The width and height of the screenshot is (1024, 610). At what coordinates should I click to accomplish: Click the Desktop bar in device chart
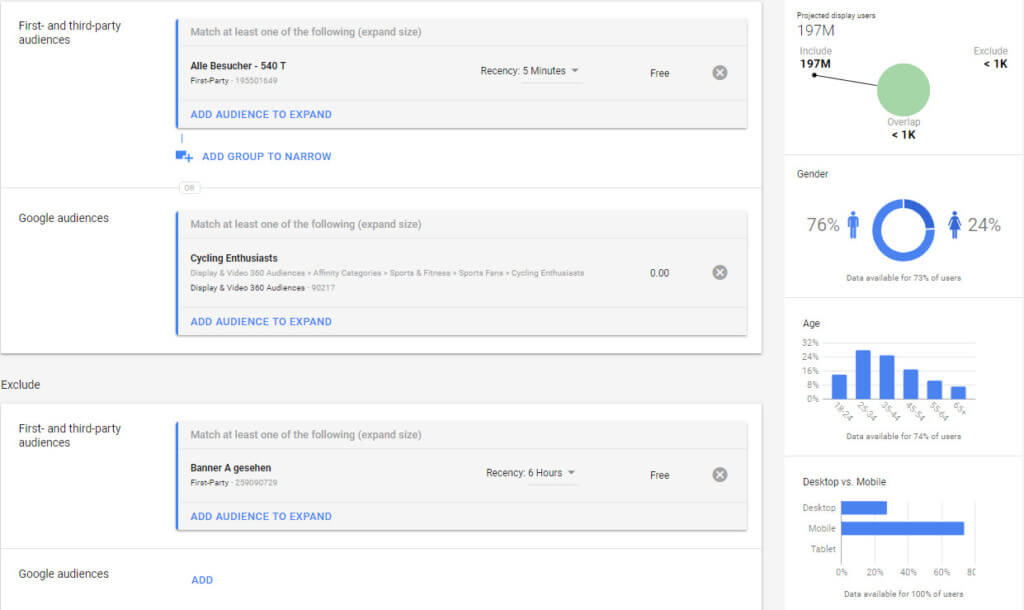coord(864,508)
